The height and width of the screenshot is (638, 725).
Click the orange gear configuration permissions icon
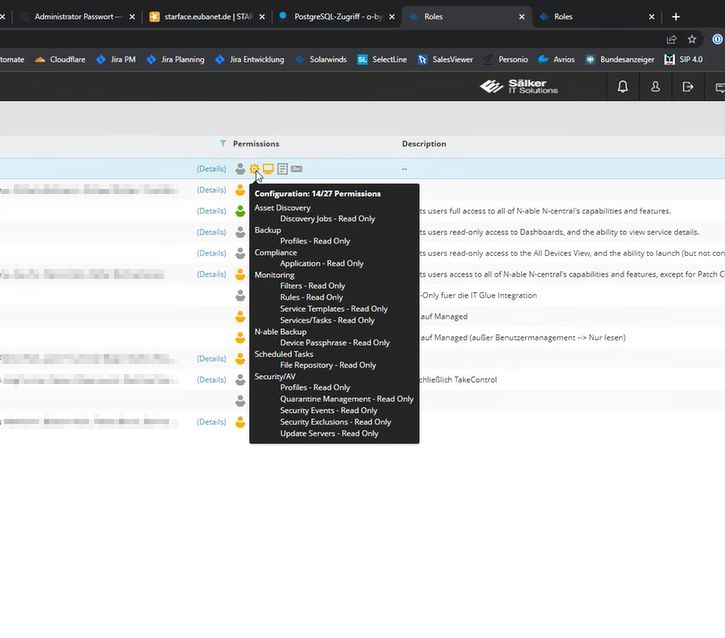coord(254,169)
